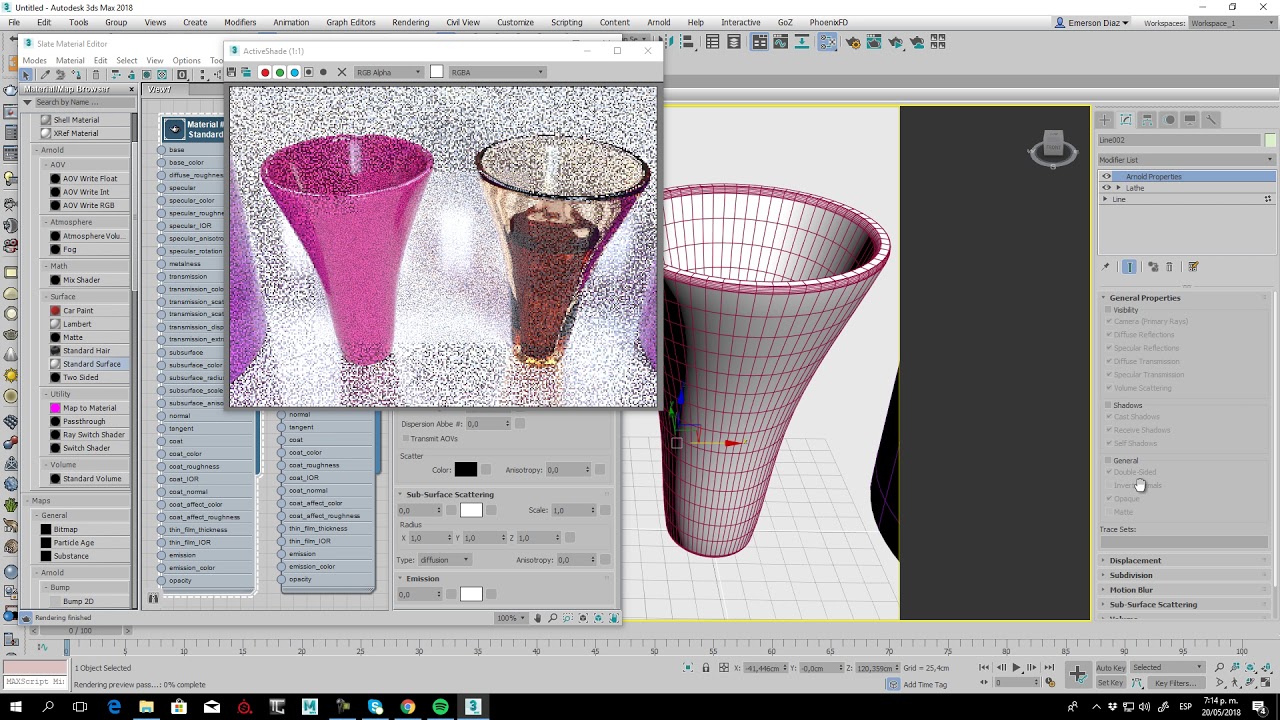The image size is (1280, 720).
Task: Click the black Scatter color swatch
Action: 466,470
